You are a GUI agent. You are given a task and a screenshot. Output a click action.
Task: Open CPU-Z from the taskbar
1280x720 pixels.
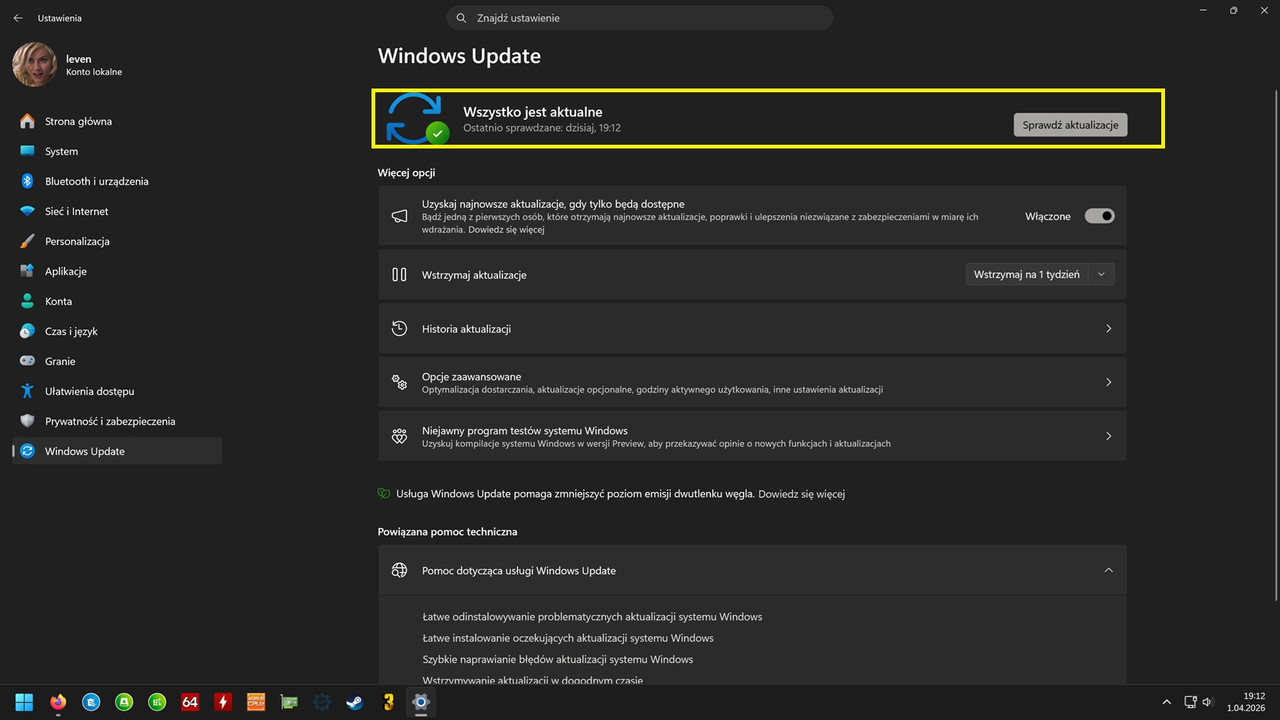point(256,702)
